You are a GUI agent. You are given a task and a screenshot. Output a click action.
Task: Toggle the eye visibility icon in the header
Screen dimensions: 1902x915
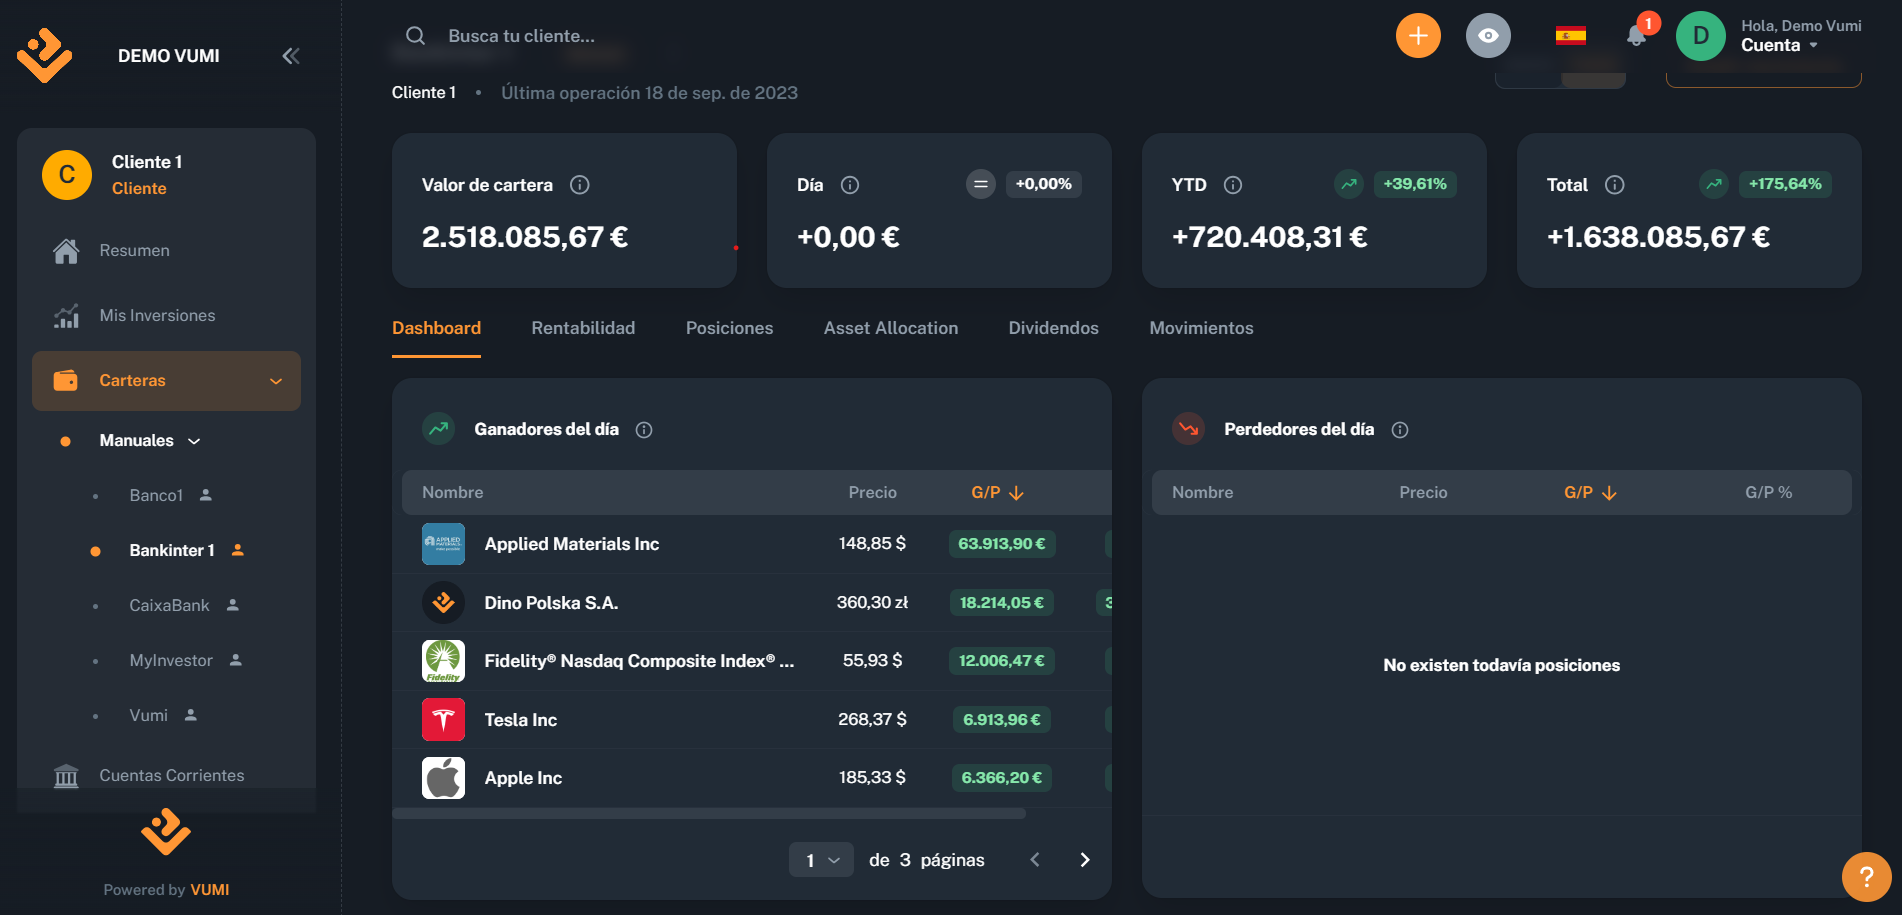click(1488, 35)
